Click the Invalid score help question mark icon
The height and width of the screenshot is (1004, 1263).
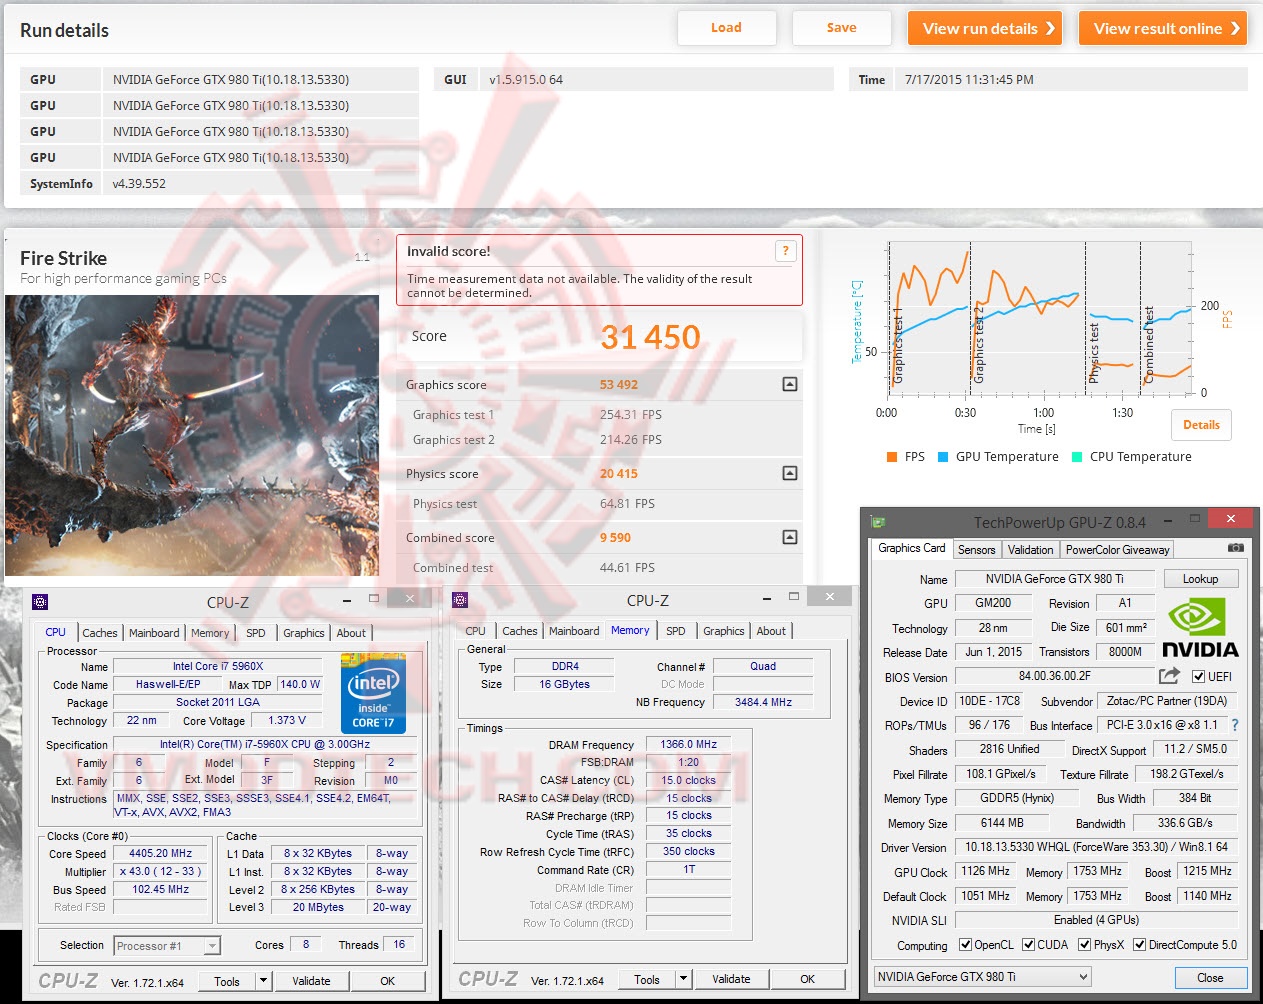coord(785,251)
